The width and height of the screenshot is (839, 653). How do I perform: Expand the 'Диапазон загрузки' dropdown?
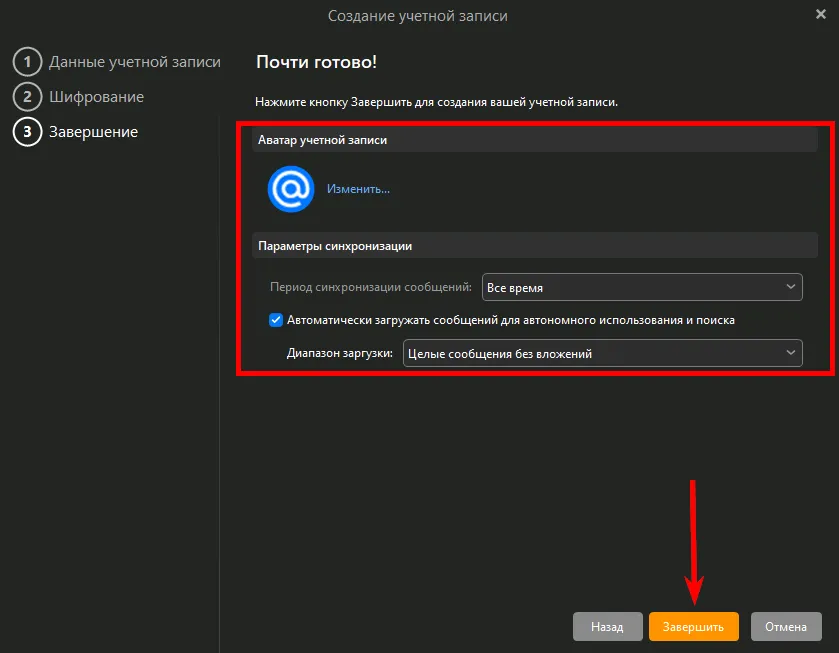[x=601, y=353]
